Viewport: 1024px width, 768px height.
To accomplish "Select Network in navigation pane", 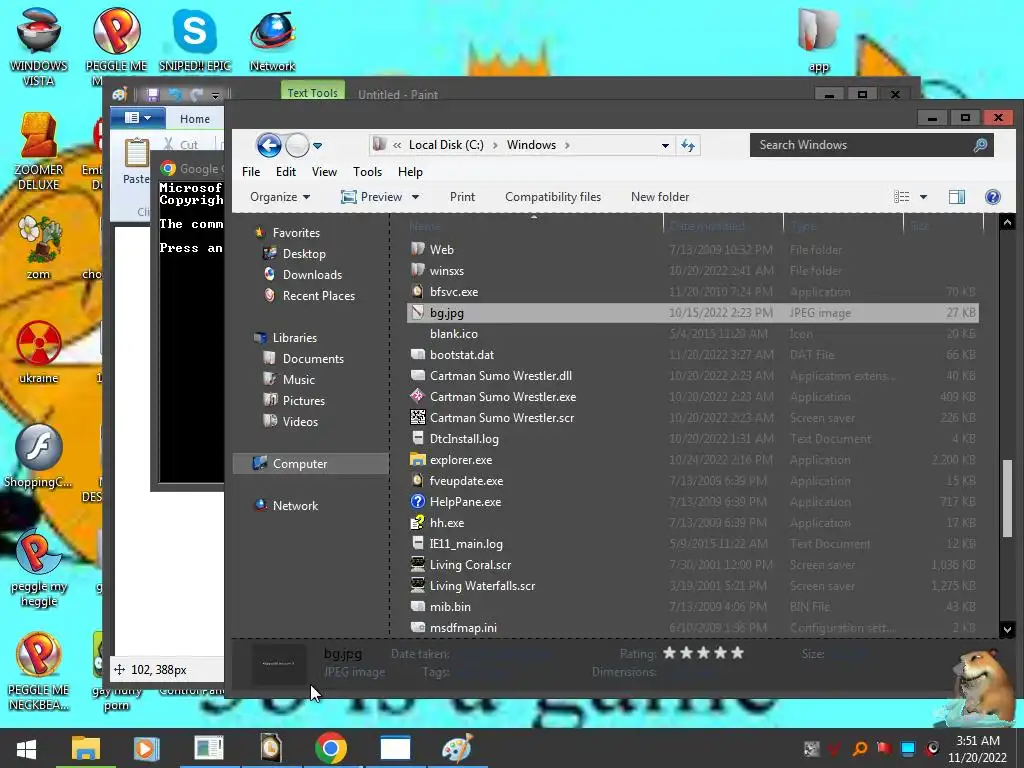I will point(295,505).
